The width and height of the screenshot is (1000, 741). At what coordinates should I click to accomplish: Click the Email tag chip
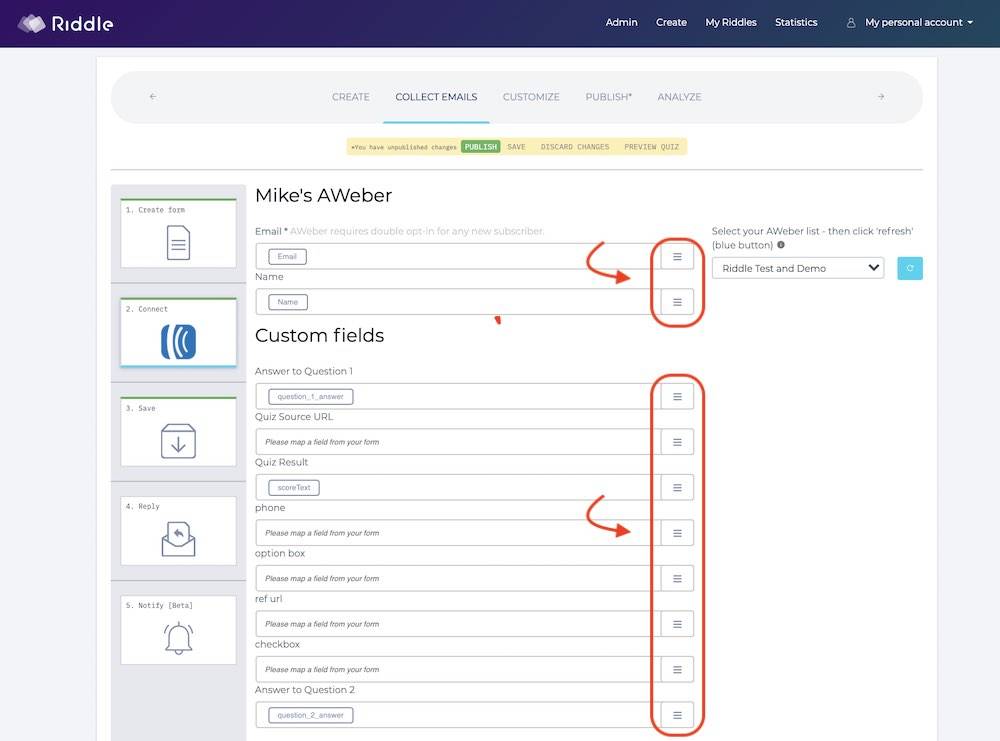(287, 256)
